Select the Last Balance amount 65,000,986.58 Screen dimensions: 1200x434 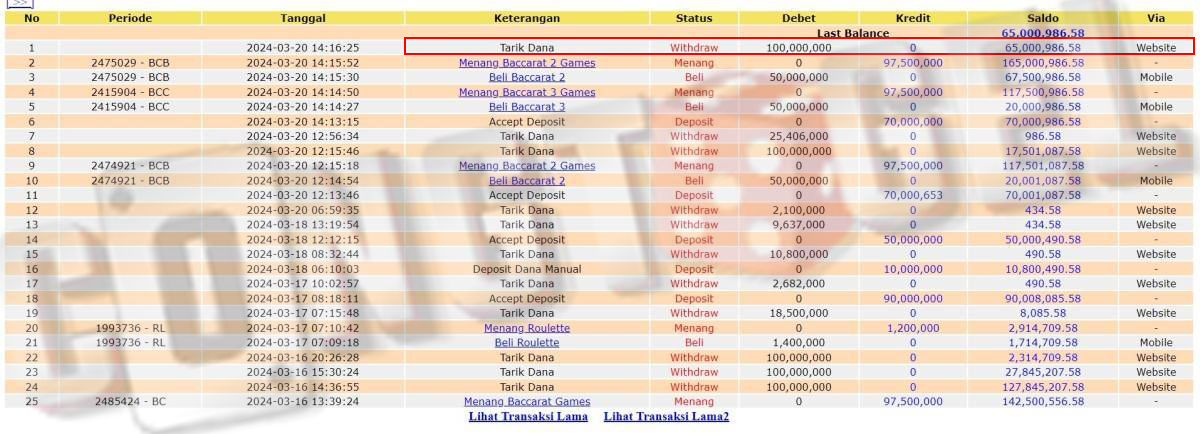tap(1042, 33)
